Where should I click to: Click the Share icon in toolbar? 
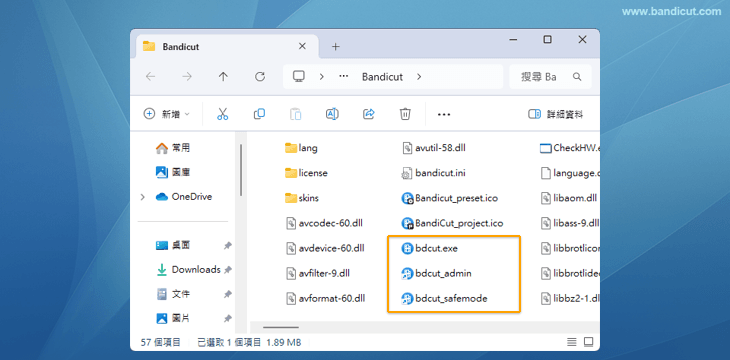pyautogui.click(x=369, y=114)
